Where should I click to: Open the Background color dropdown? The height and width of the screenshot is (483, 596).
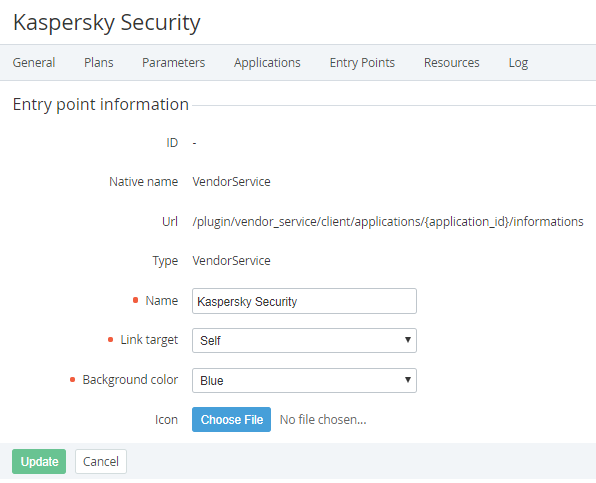click(x=304, y=380)
